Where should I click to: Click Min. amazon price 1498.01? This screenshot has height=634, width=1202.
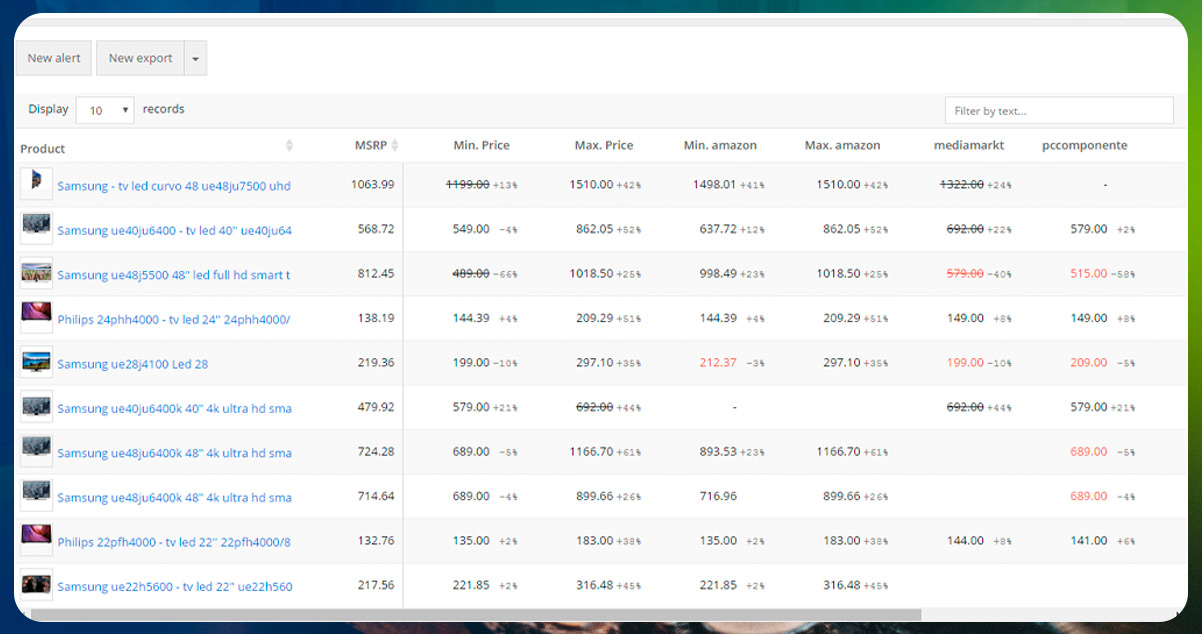pyautogui.click(x=714, y=185)
